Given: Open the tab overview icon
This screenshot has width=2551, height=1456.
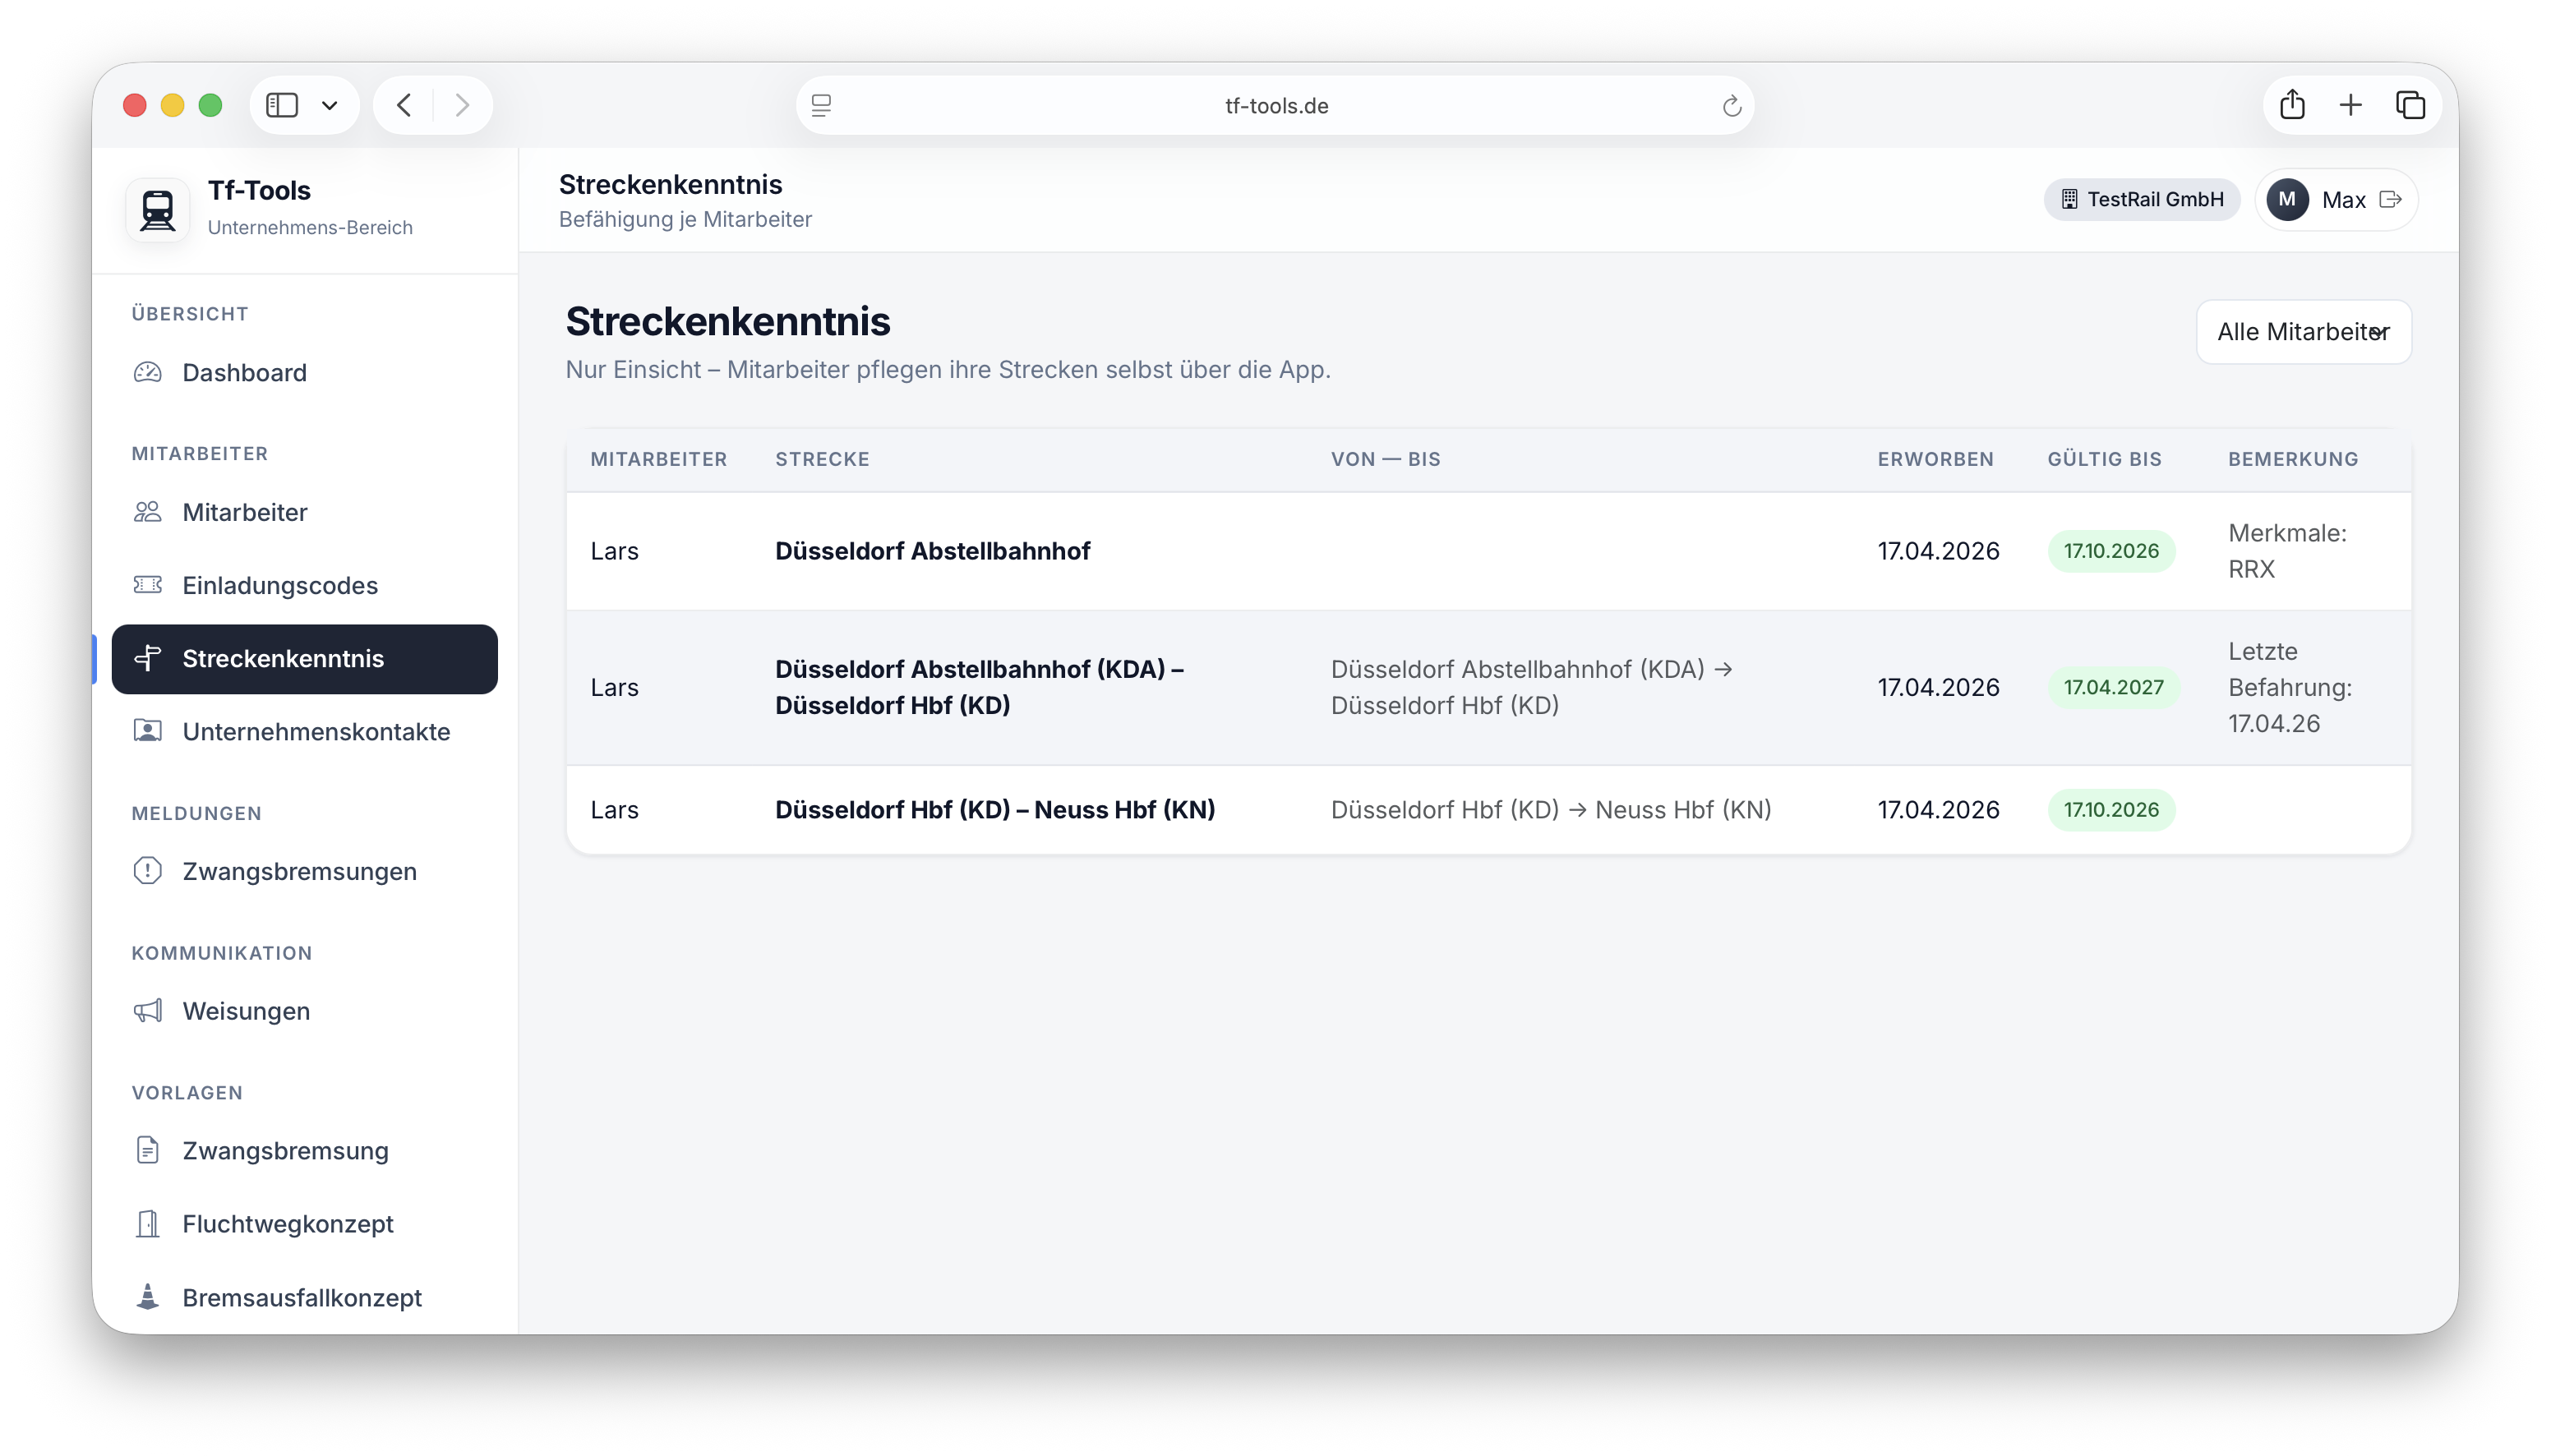Looking at the screenshot, I should (x=2410, y=105).
